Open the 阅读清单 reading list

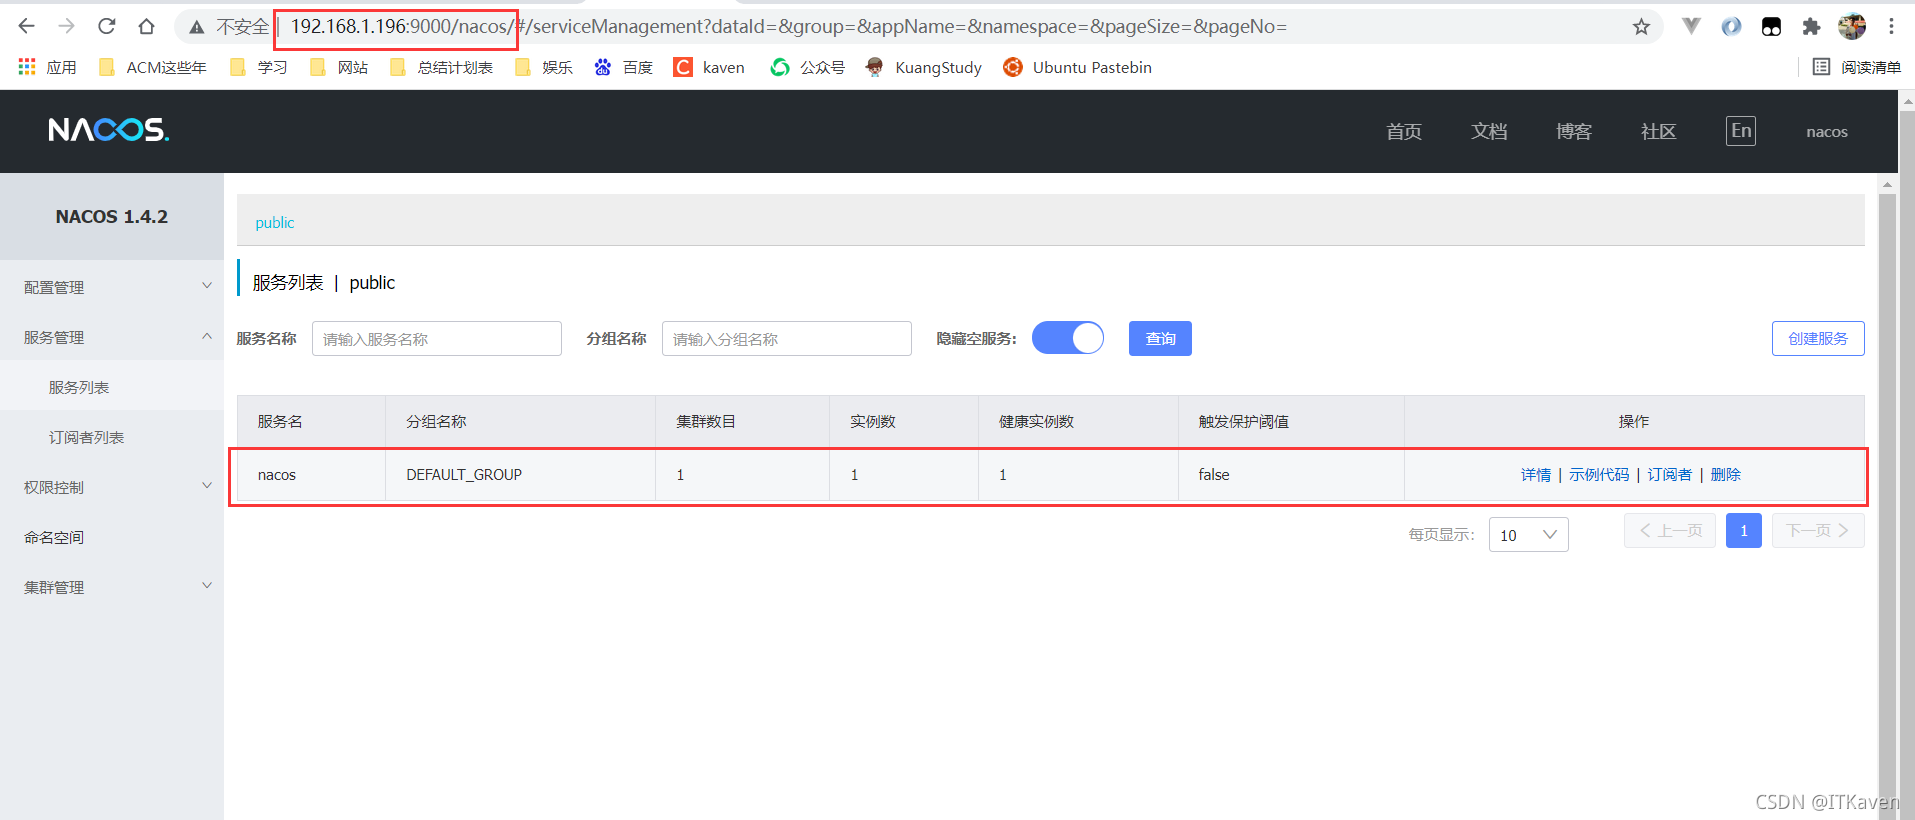pos(1857,67)
